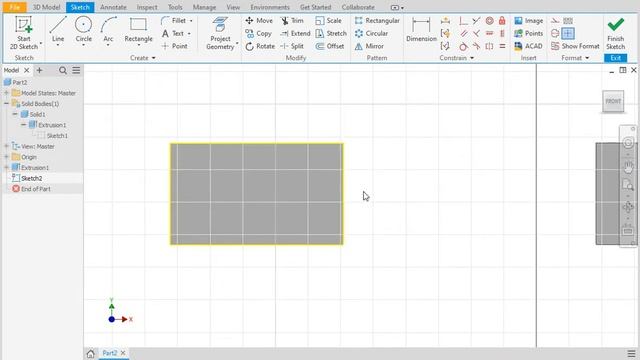Select the Dimension tool
Viewport: 640px width, 360px height.
[x=421, y=30]
